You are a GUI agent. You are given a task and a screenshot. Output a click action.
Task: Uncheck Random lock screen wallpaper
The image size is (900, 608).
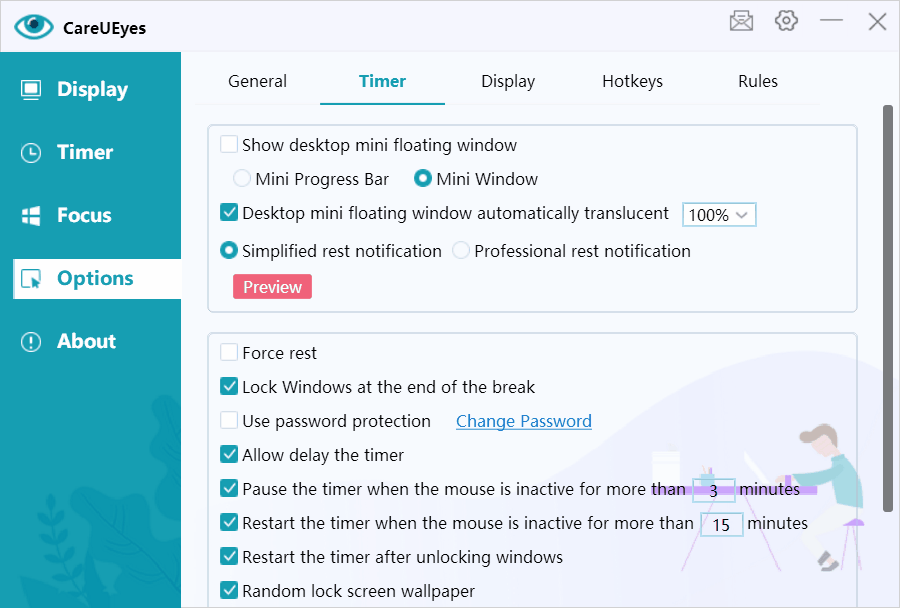tap(229, 590)
